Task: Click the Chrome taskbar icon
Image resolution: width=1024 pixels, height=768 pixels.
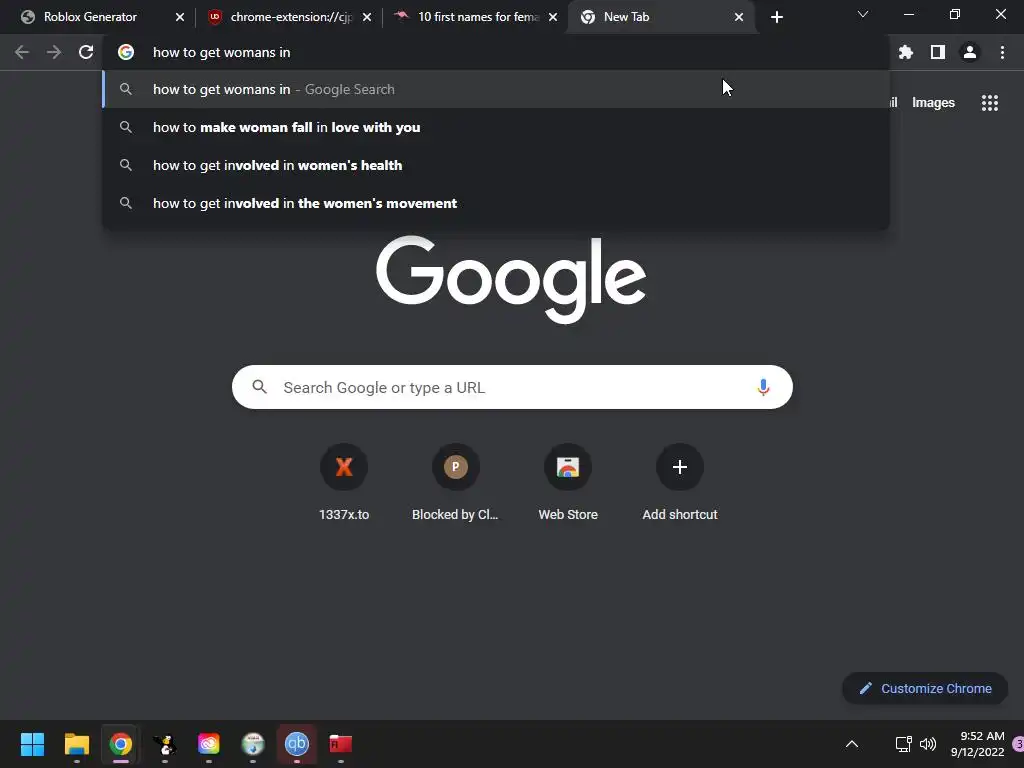Action: coord(120,744)
